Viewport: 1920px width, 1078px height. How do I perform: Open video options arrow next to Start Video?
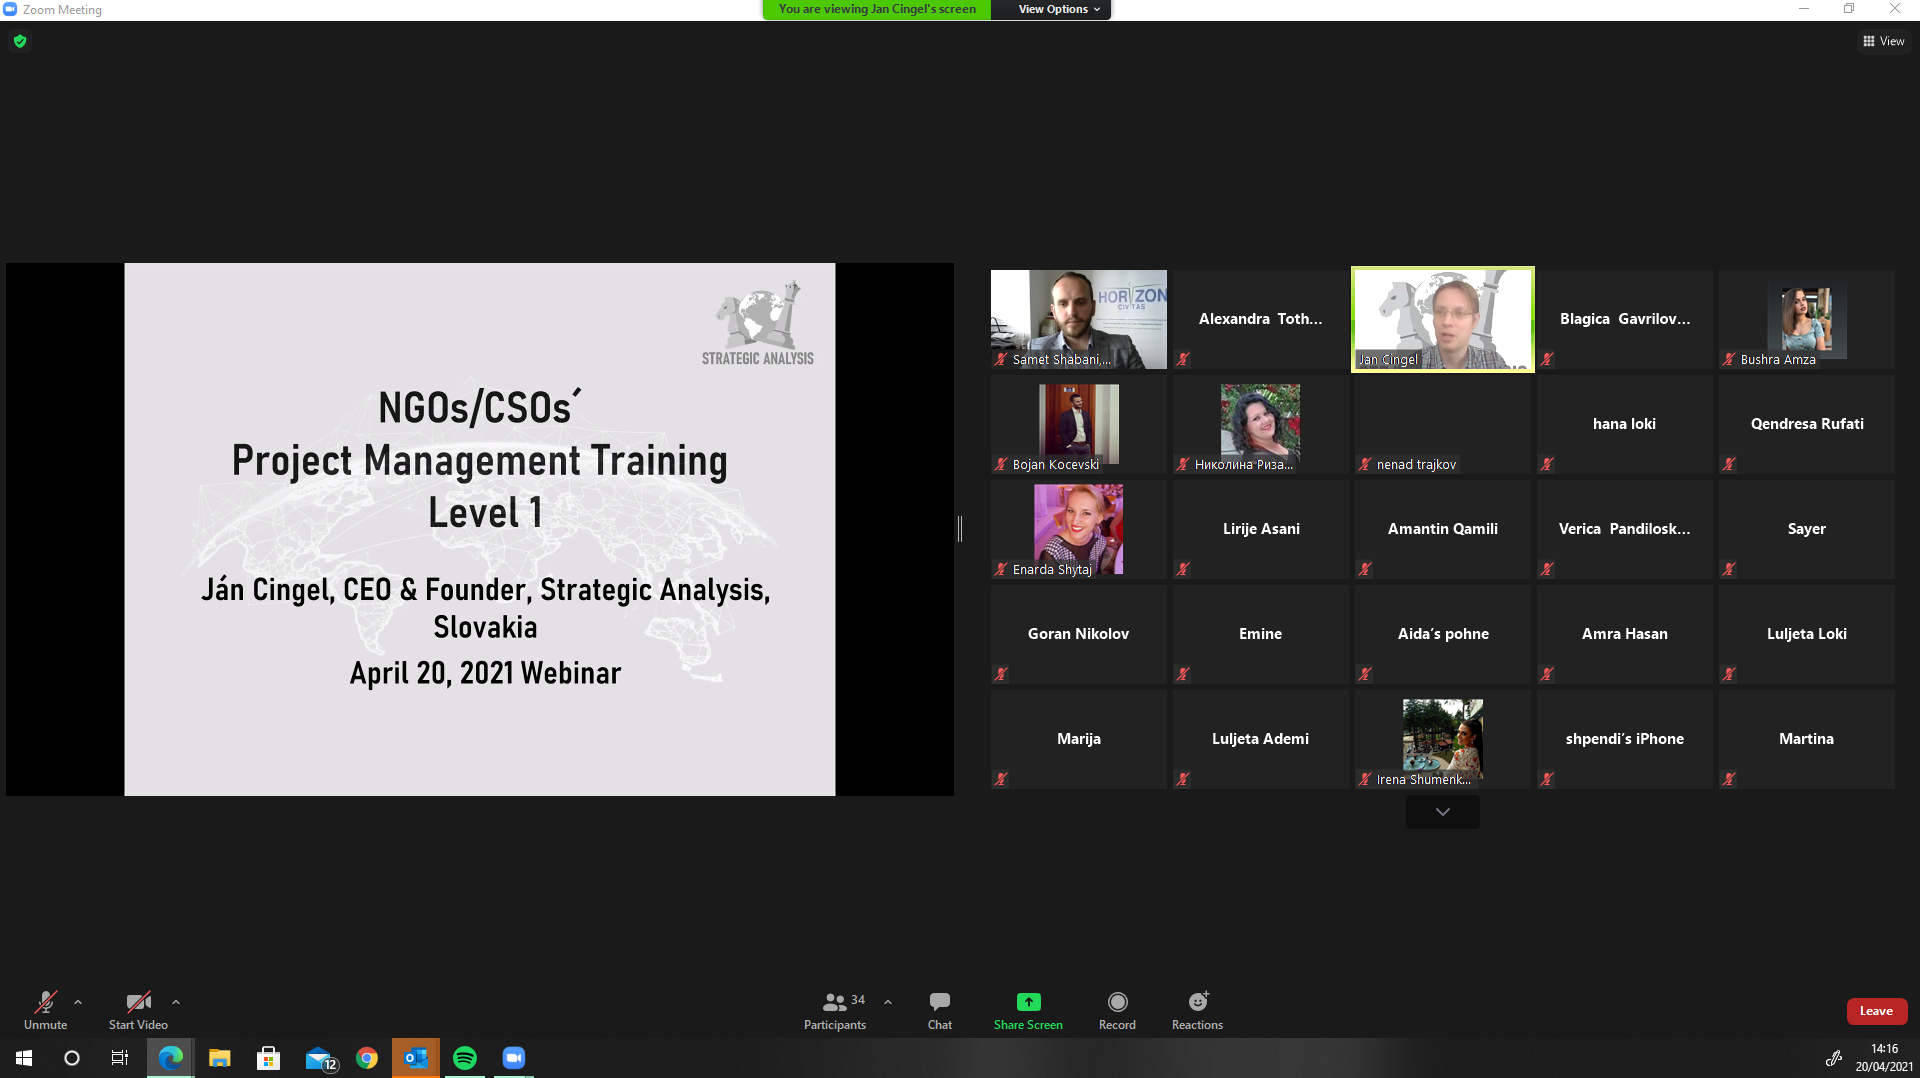(176, 1002)
